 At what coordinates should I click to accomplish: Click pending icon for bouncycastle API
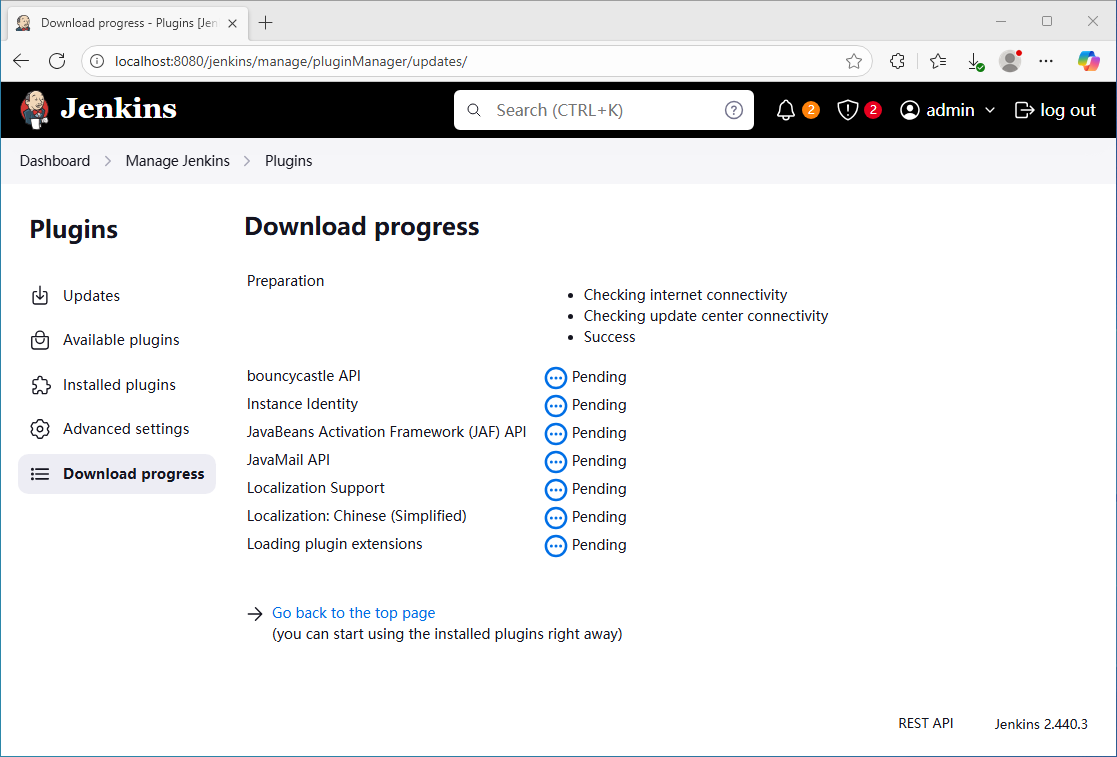click(x=556, y=377)
